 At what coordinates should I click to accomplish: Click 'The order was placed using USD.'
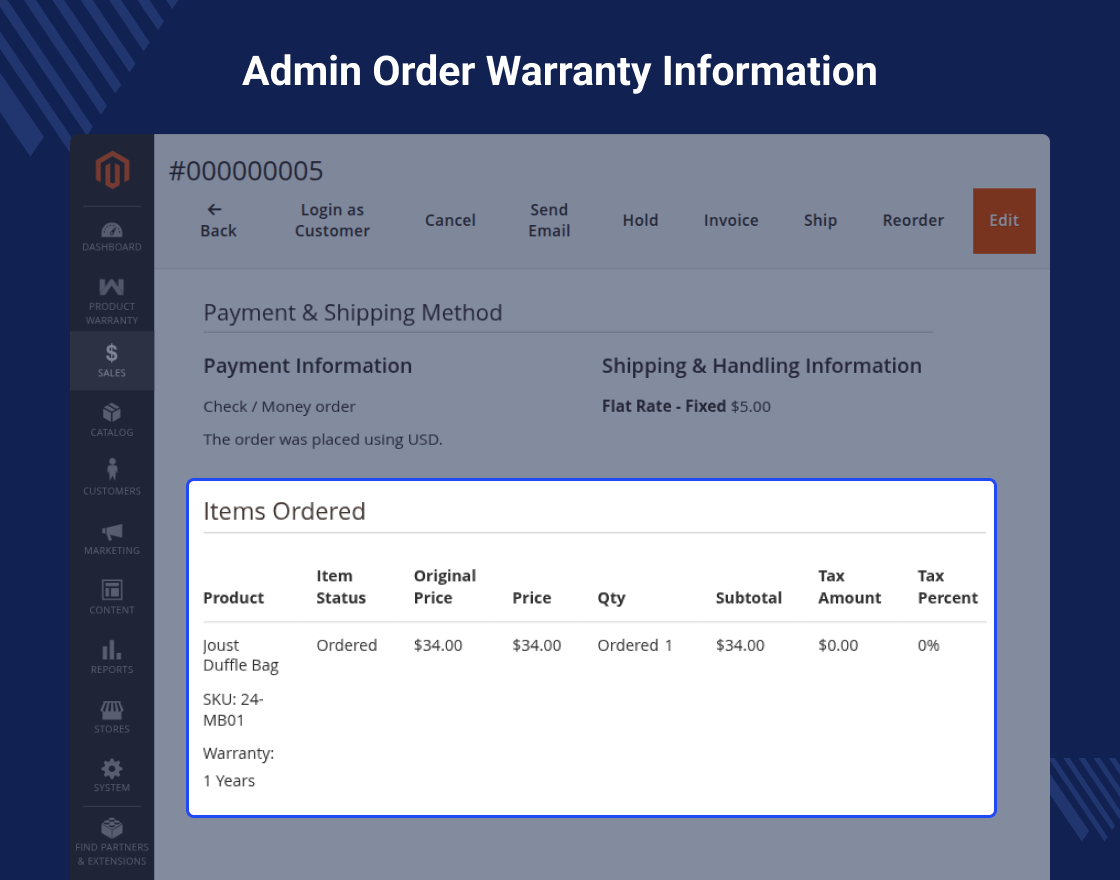322,439
